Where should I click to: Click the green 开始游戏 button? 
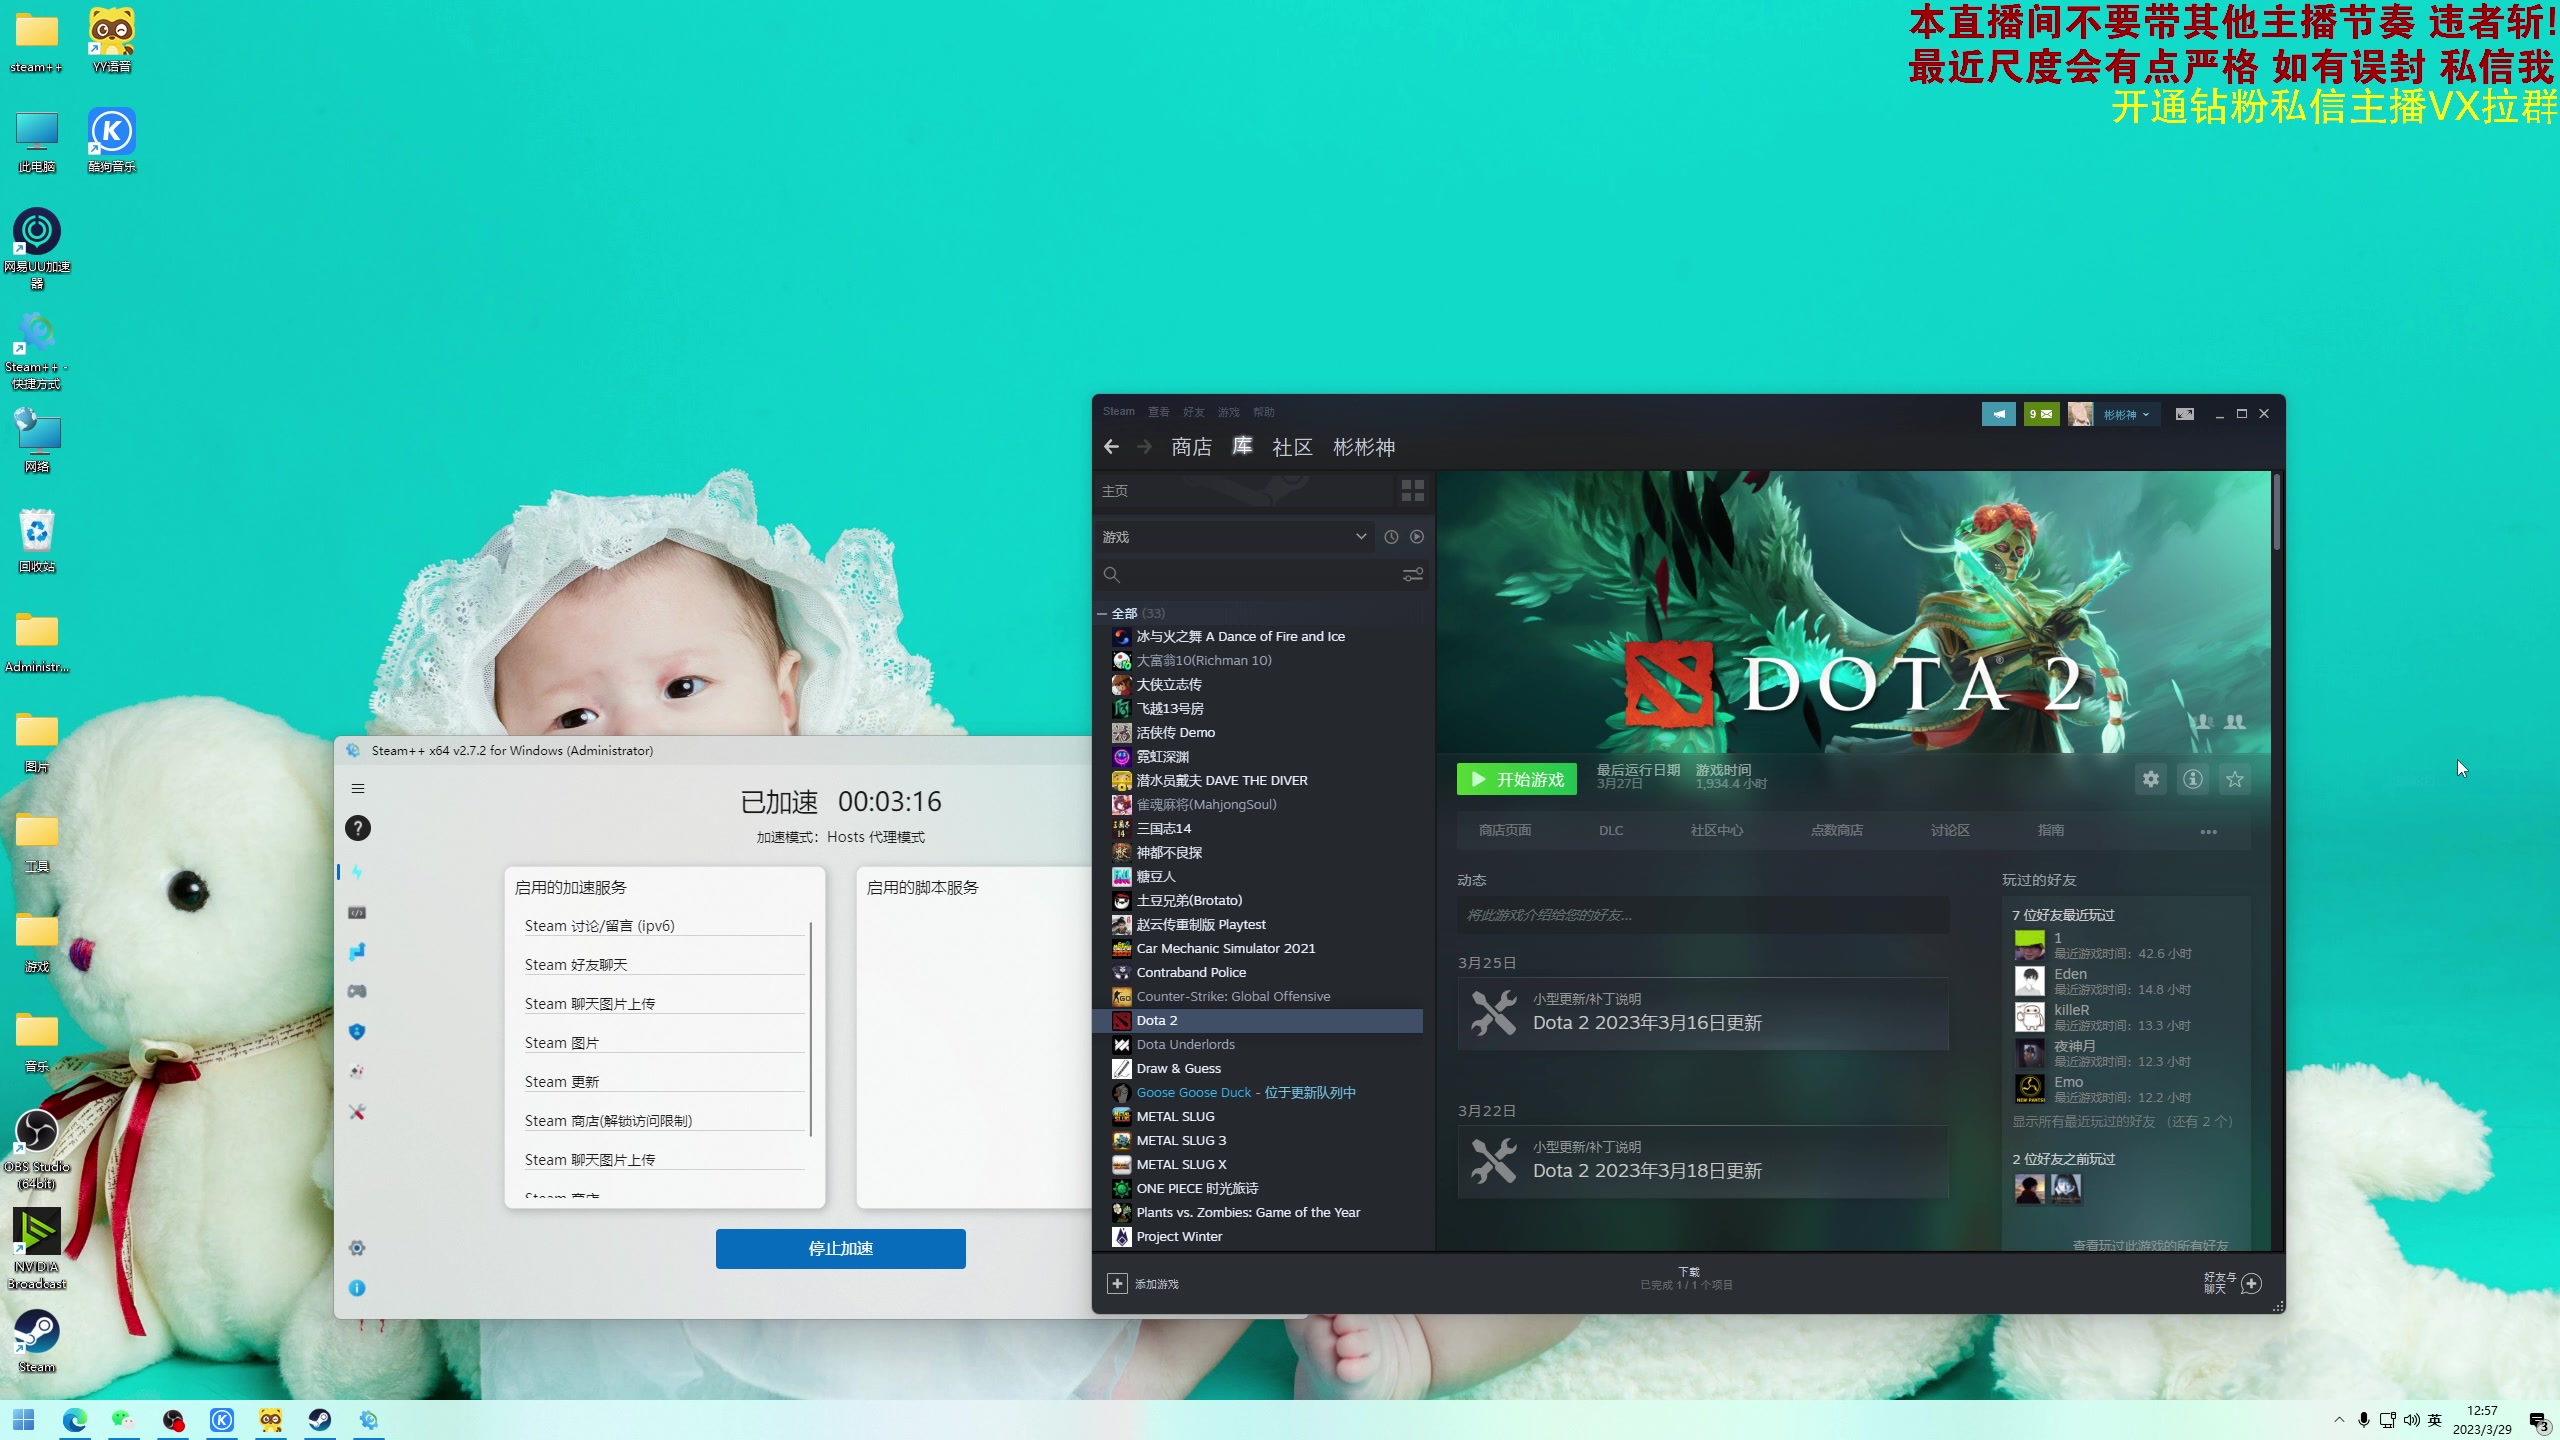(x=1516, y=779)
